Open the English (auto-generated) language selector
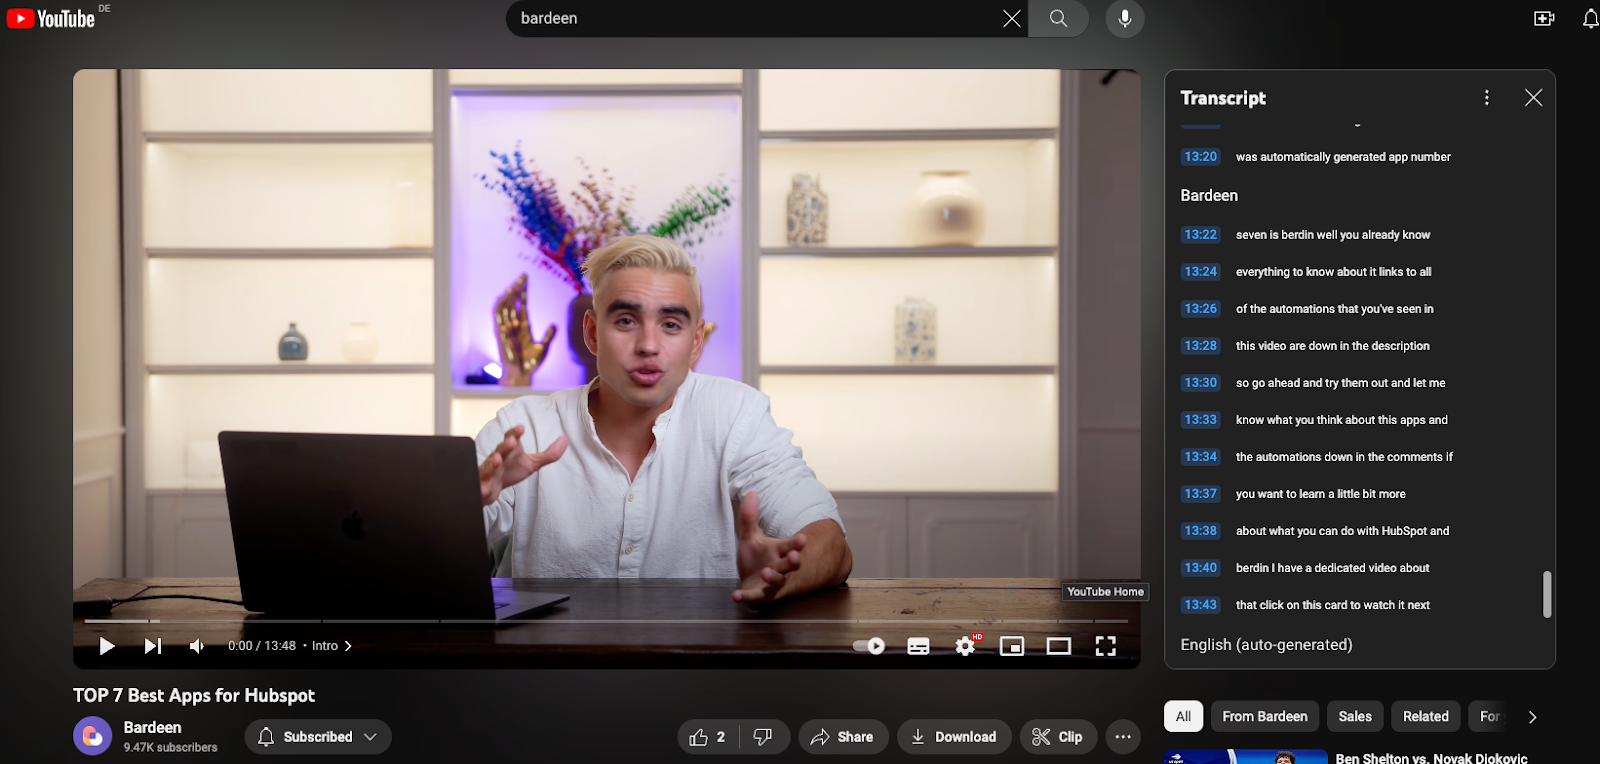1600x764 pixels. (x=1266, y=645)
